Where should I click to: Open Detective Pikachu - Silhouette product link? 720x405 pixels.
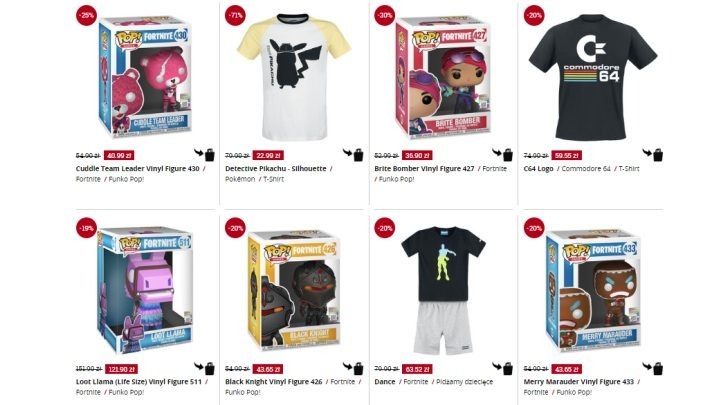coord(276,169)
